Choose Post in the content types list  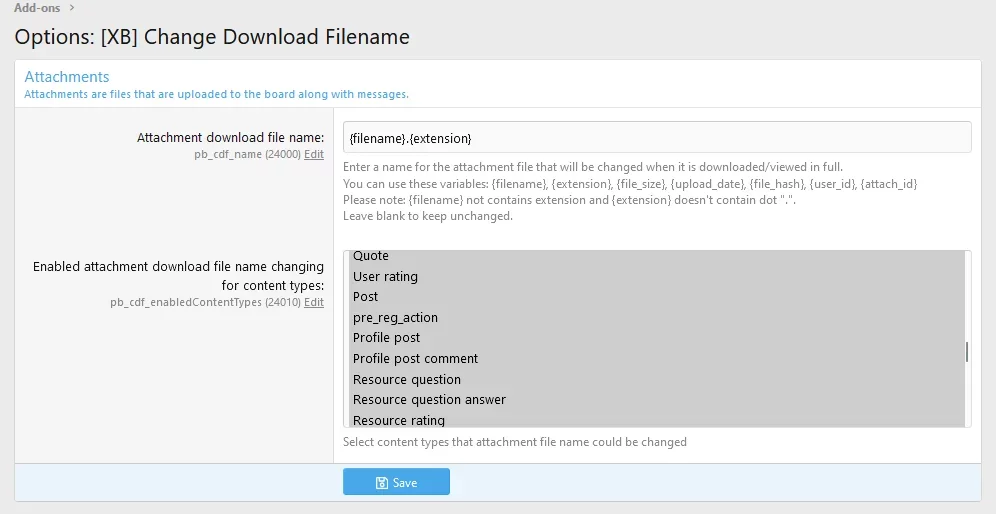(x=366, y=297)
